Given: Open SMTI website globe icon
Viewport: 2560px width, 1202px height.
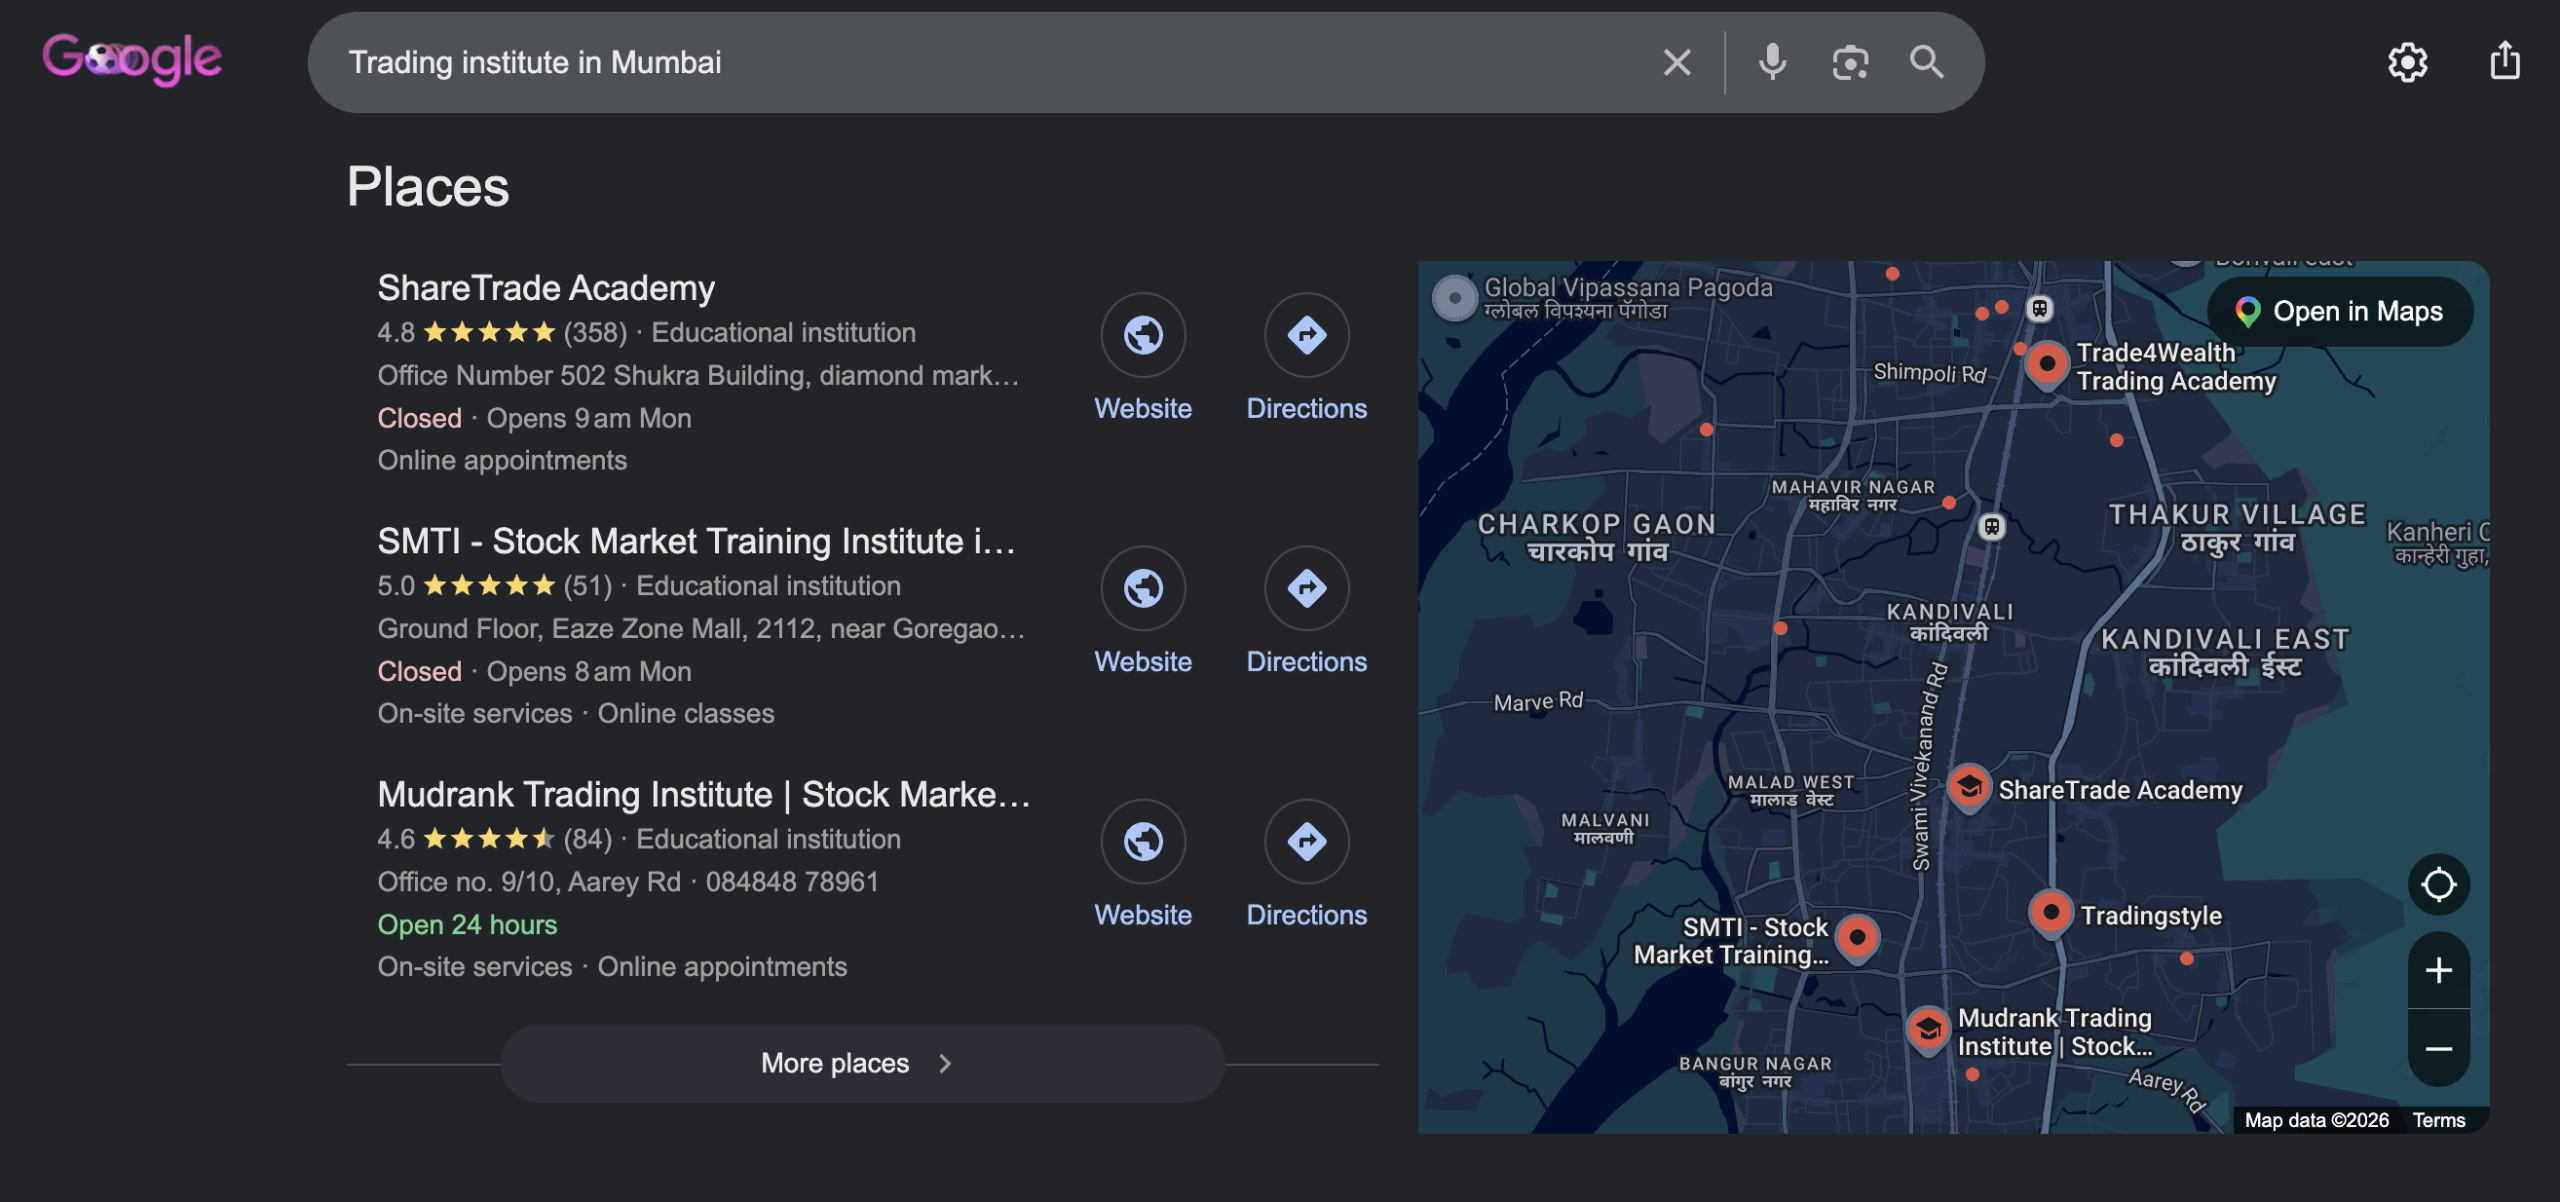Looking at the screenshot, I should point(1143,588).
